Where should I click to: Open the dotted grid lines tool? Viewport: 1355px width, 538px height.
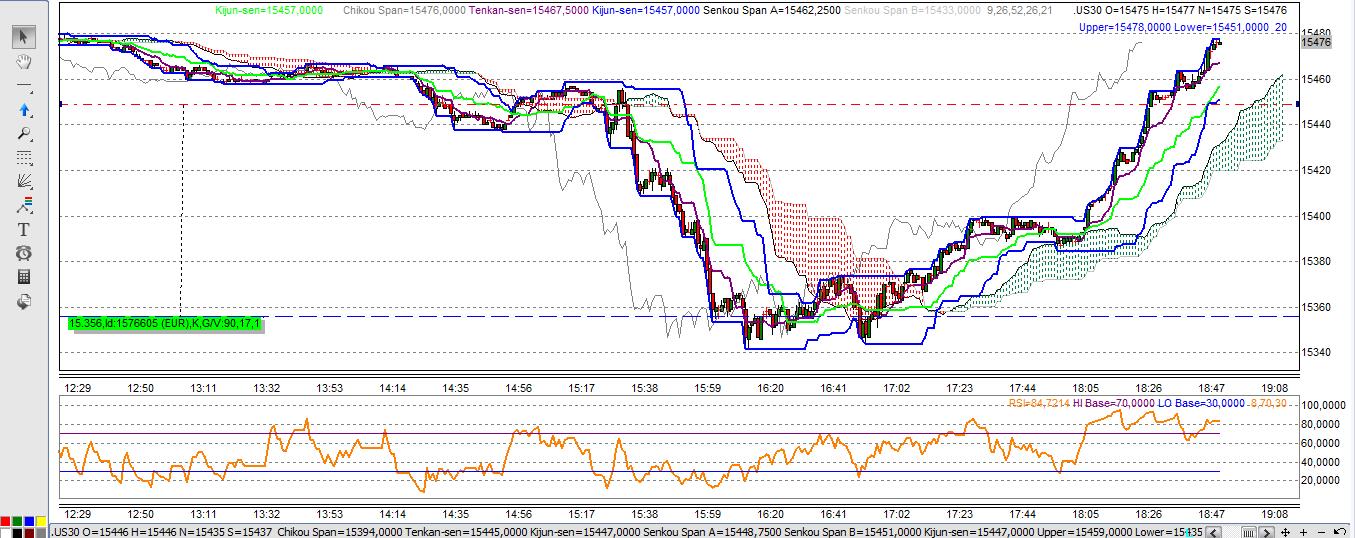tap(24, 158)
